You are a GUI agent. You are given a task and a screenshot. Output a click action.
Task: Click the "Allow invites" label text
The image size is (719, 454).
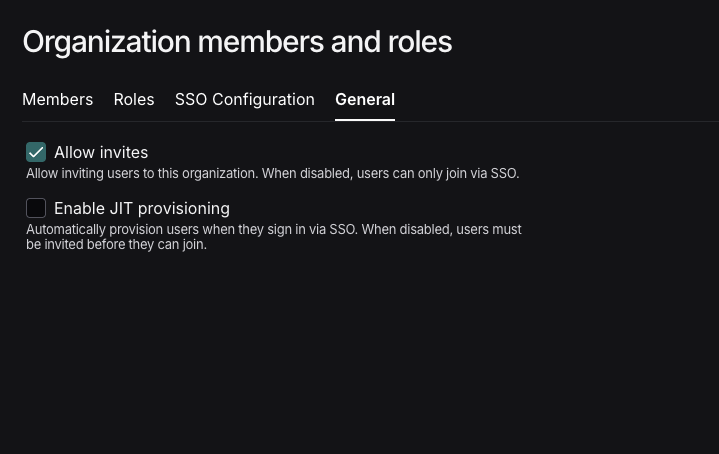pos(101,152)
